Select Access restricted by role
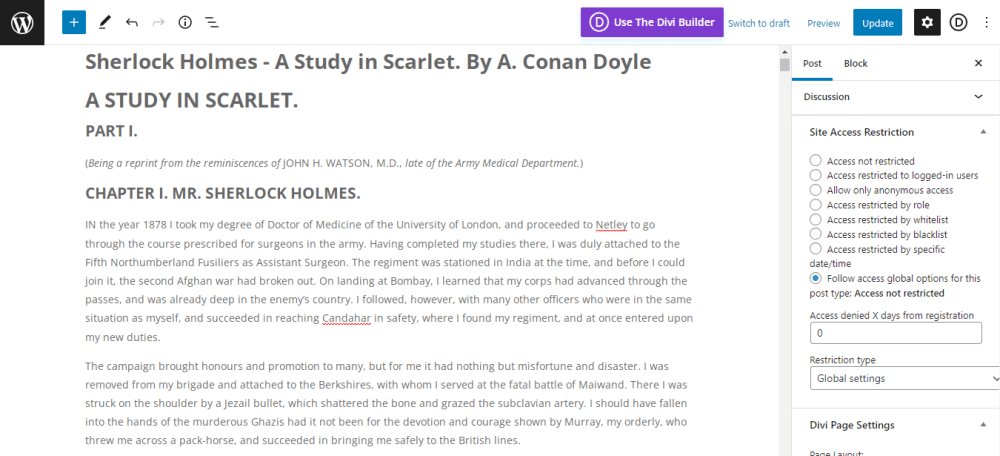The width and height of the screenshot is (1000, 456). click(x=816, y=205)
